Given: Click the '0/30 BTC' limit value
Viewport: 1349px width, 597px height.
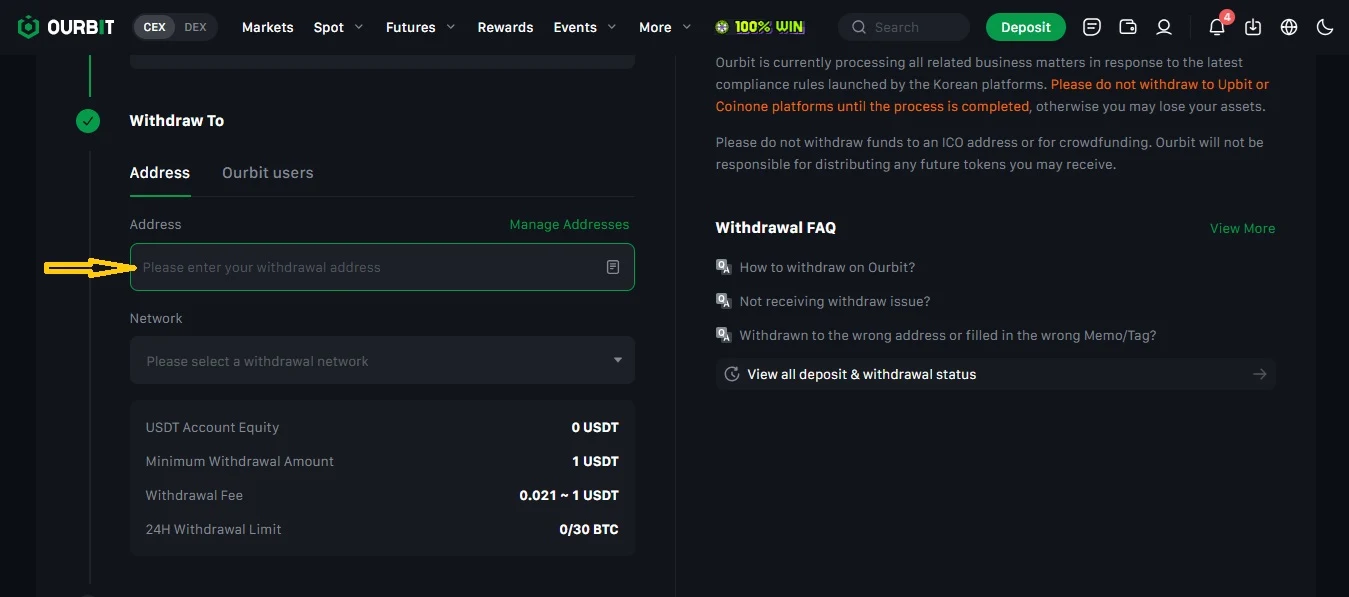Looking at the screenshot, I should click(589, 529).
